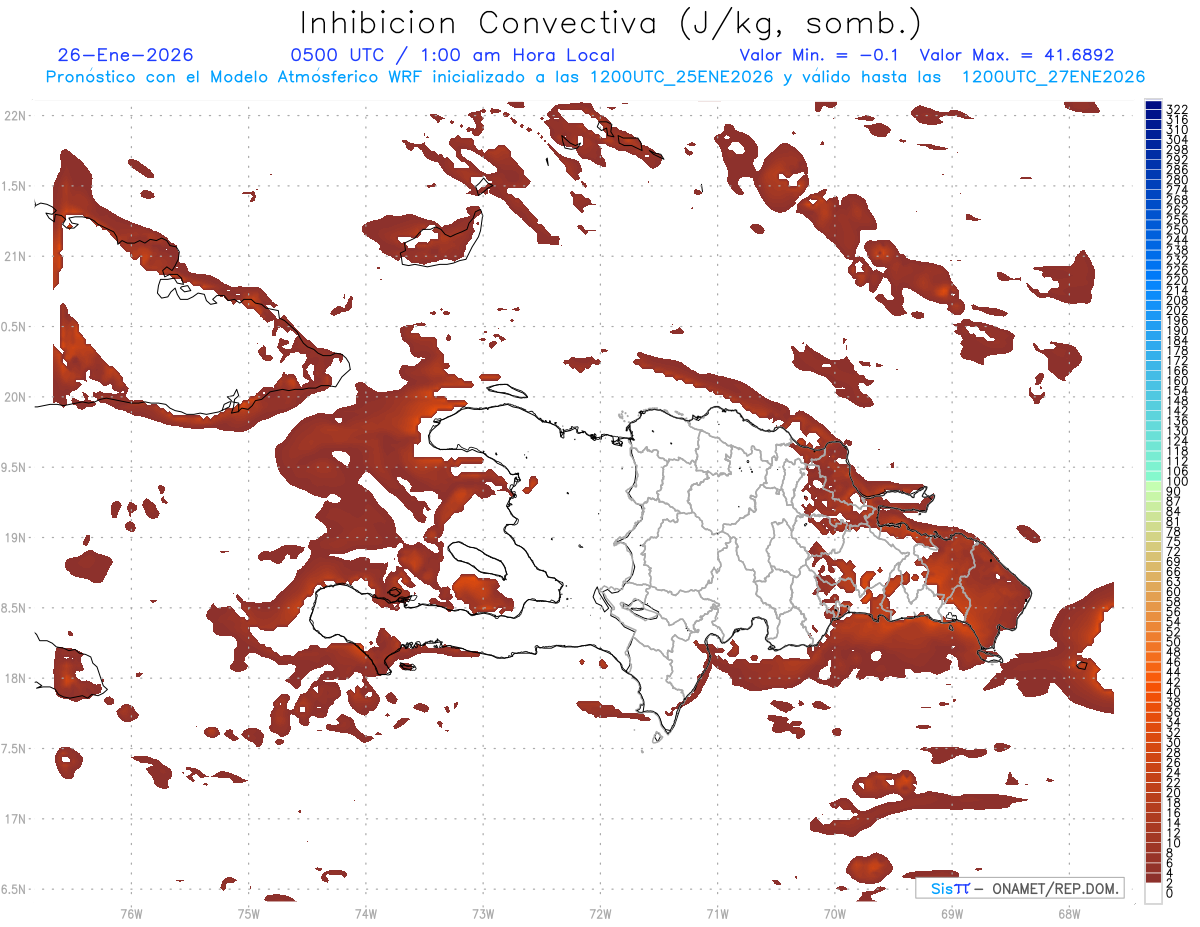Click the "72W" longitude label
Viewport: 1200px width, 927px height.
click(600, 913)
